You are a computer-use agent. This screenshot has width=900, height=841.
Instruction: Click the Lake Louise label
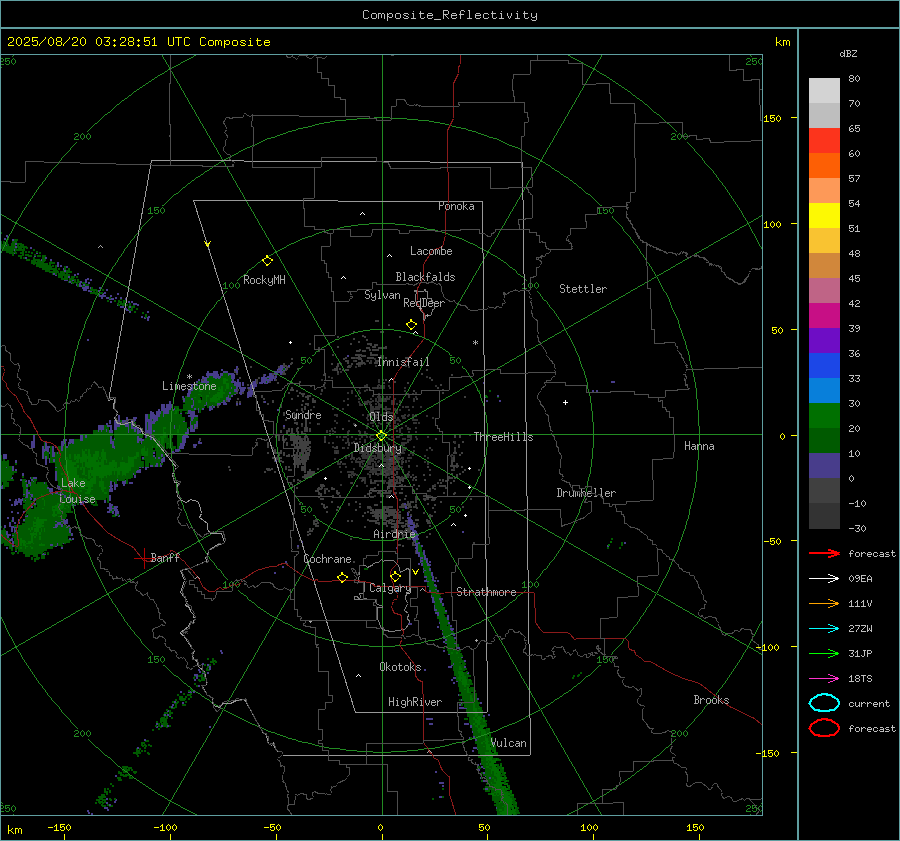coord(77,491)
